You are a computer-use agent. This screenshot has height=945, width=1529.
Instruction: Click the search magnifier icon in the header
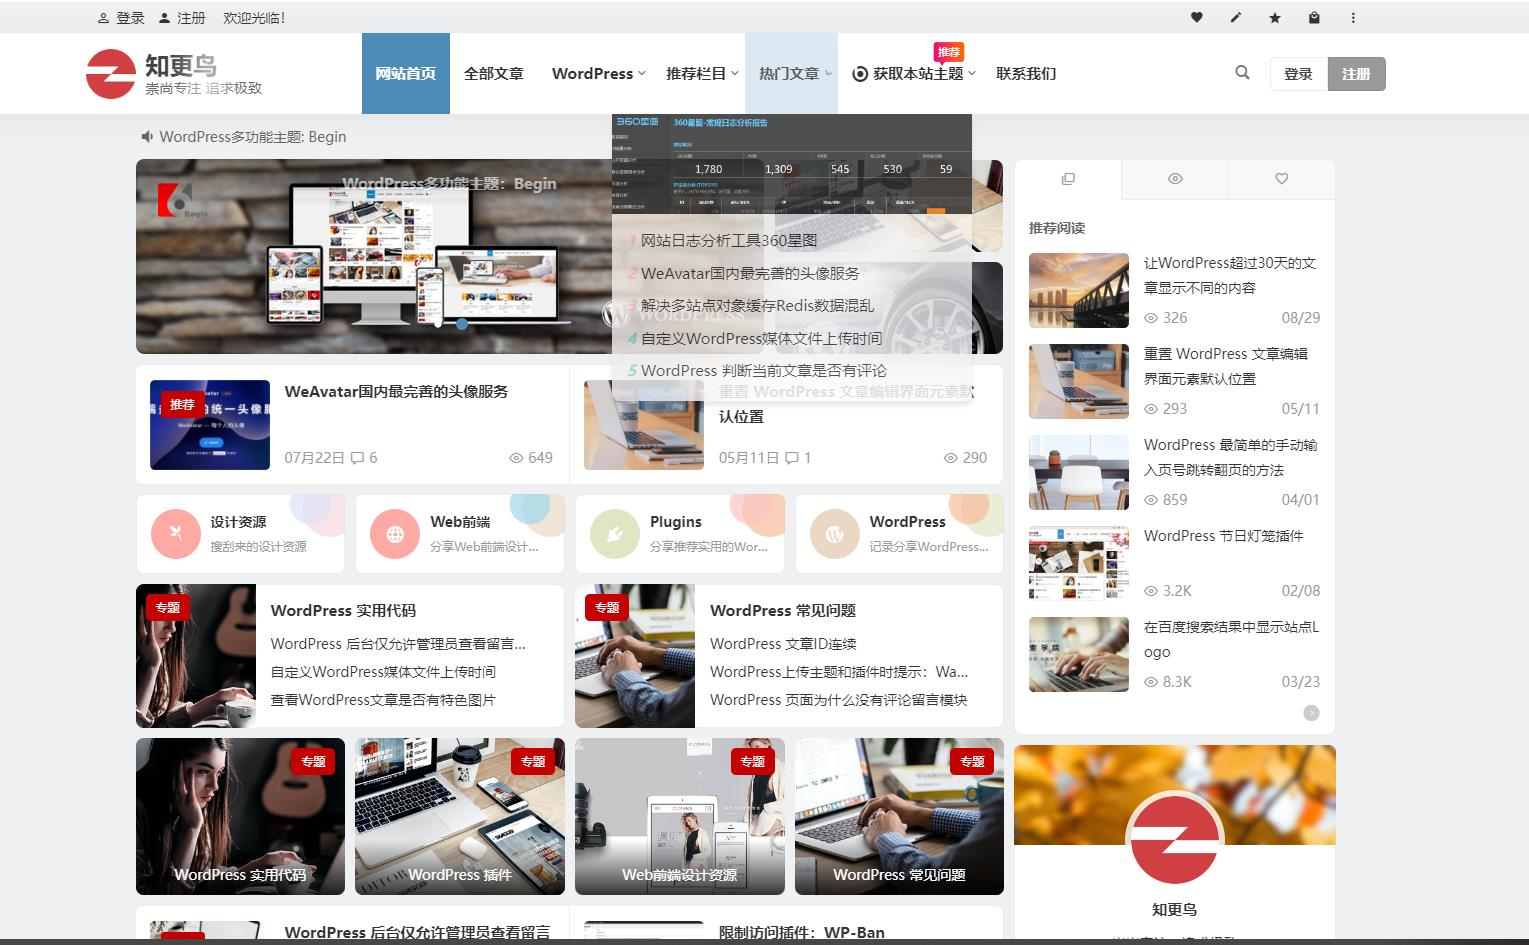1242,72
